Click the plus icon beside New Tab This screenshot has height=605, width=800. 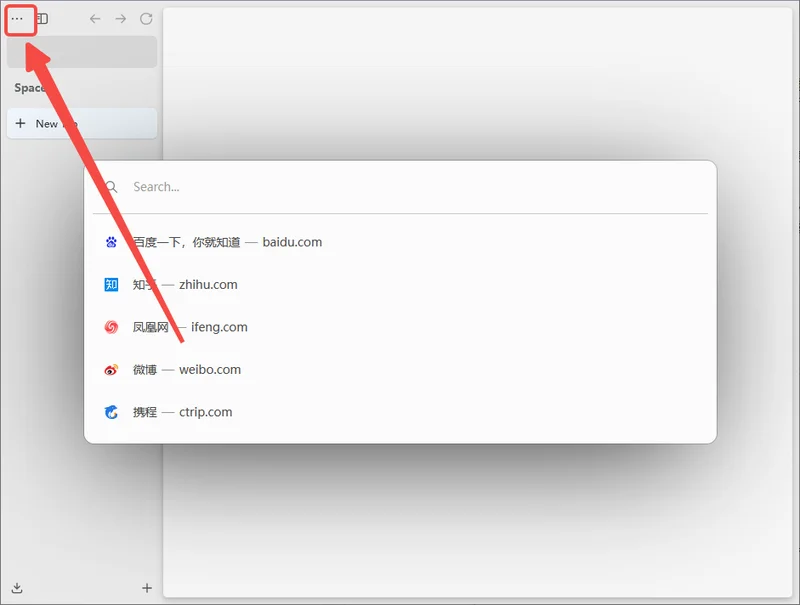20,123
